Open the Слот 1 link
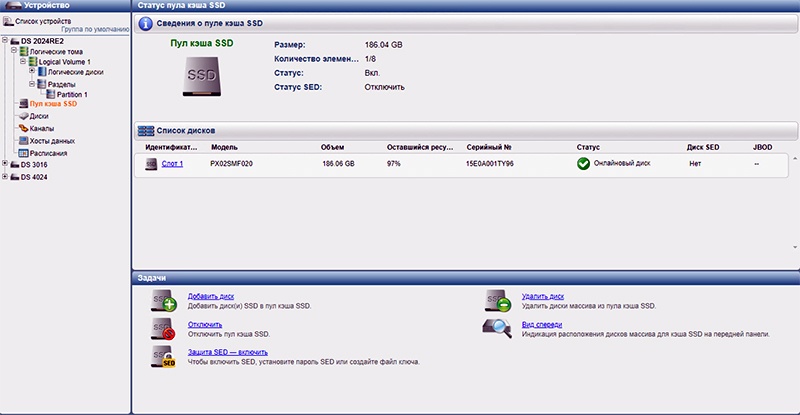 tap(172, 164)
